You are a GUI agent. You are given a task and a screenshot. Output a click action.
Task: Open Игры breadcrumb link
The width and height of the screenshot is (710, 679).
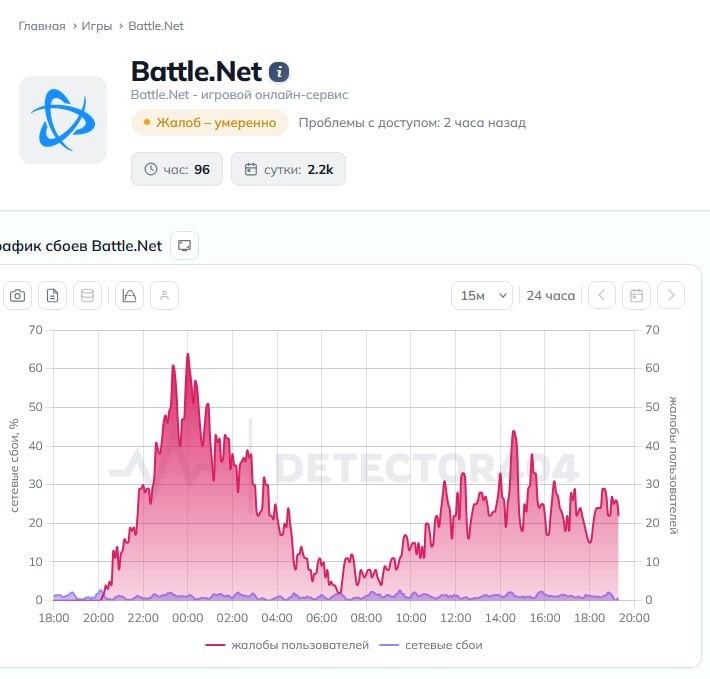[x=96, y=26]
